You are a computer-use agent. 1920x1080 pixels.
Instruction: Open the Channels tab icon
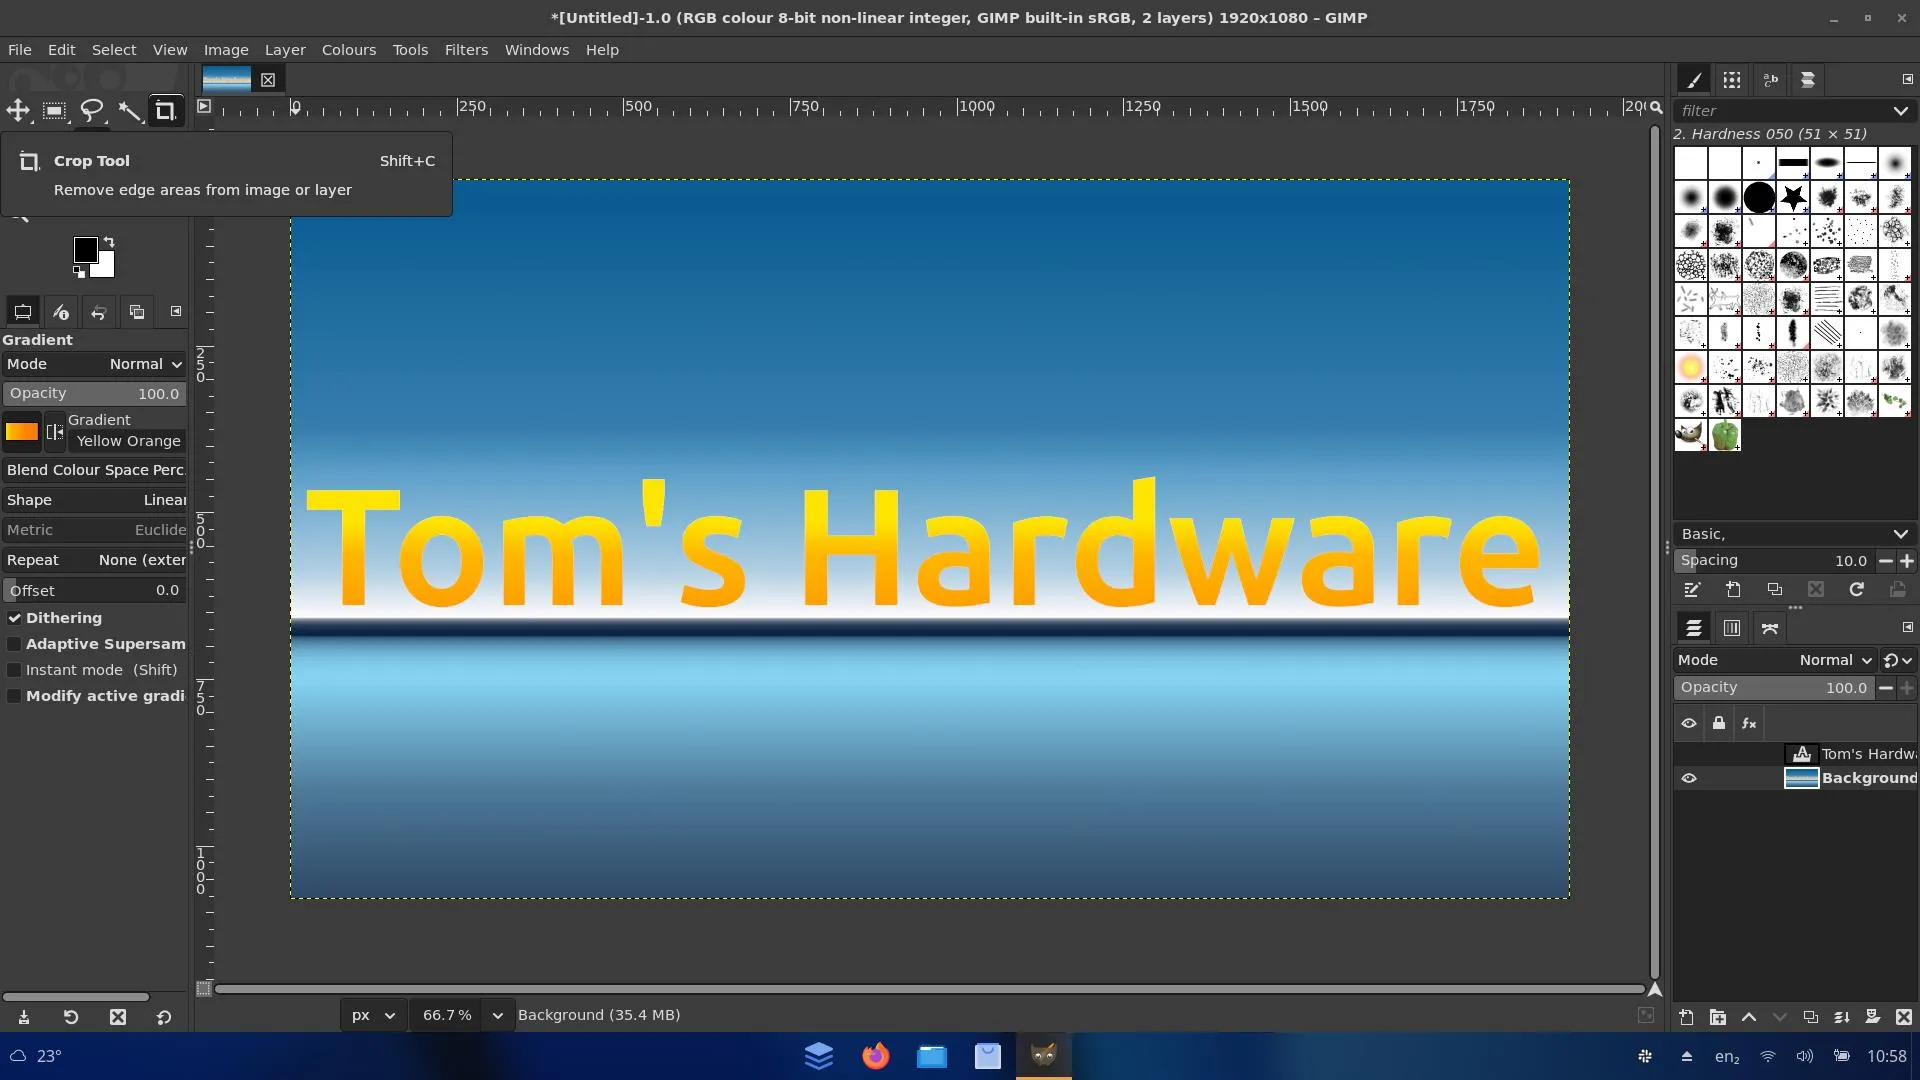click(x=1732, y=628)
